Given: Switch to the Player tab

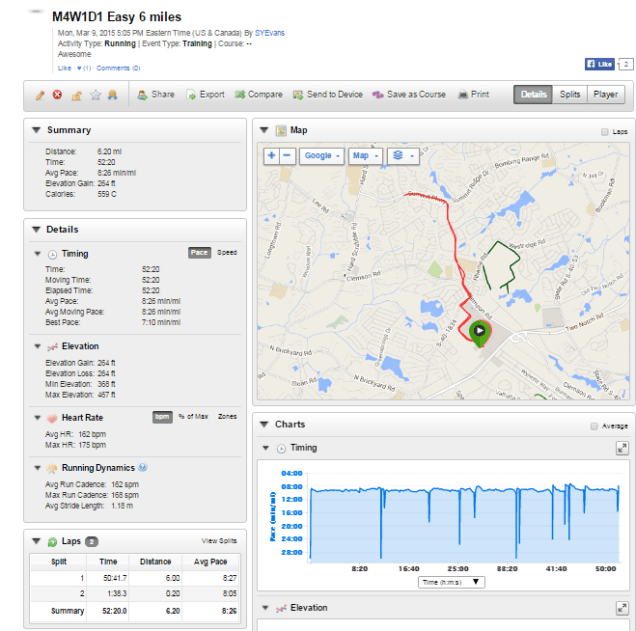Looking at the screenshot, I should coord(605,95).
